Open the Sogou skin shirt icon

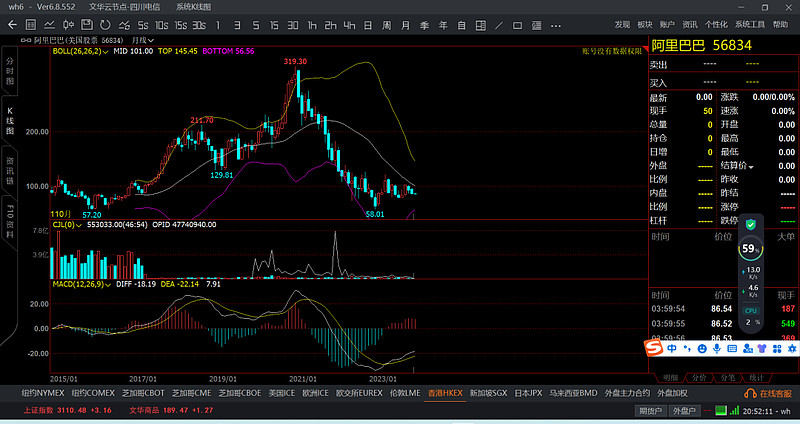click(762, 348)
